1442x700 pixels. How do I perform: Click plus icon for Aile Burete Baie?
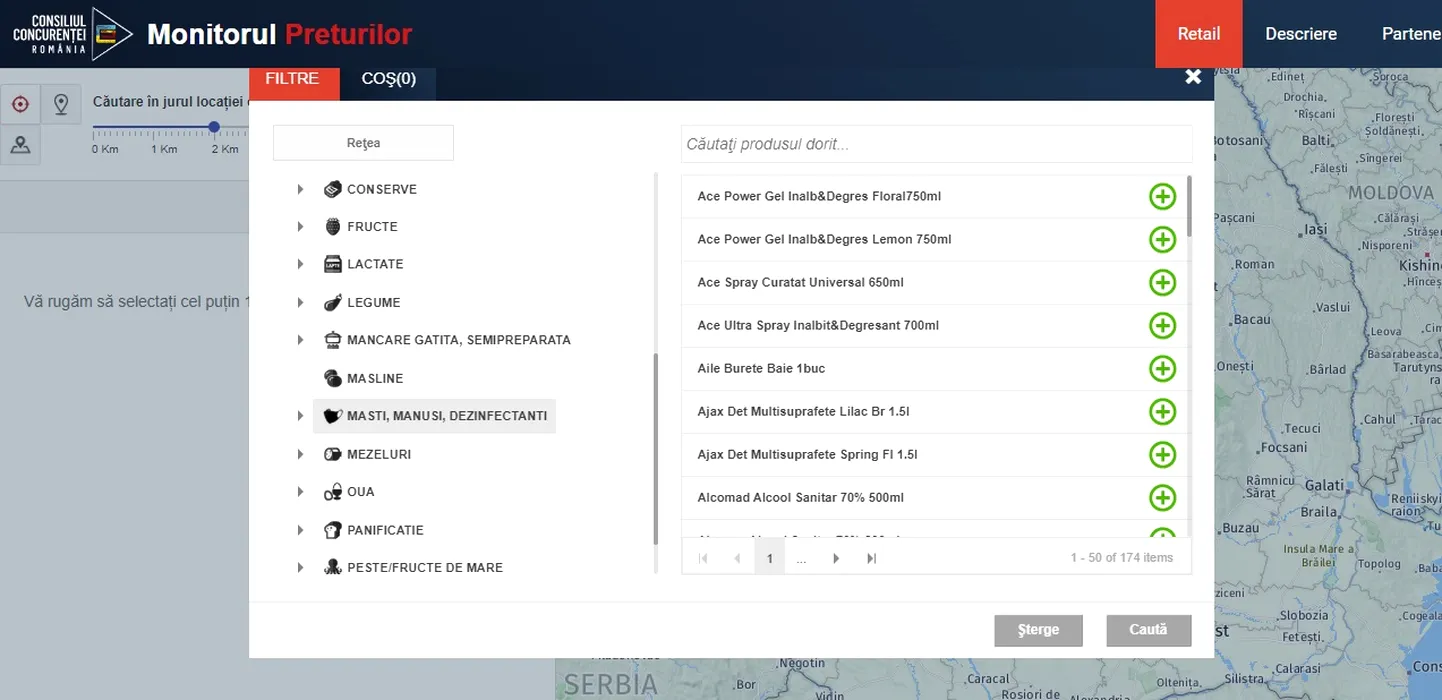click(1161, 369)
